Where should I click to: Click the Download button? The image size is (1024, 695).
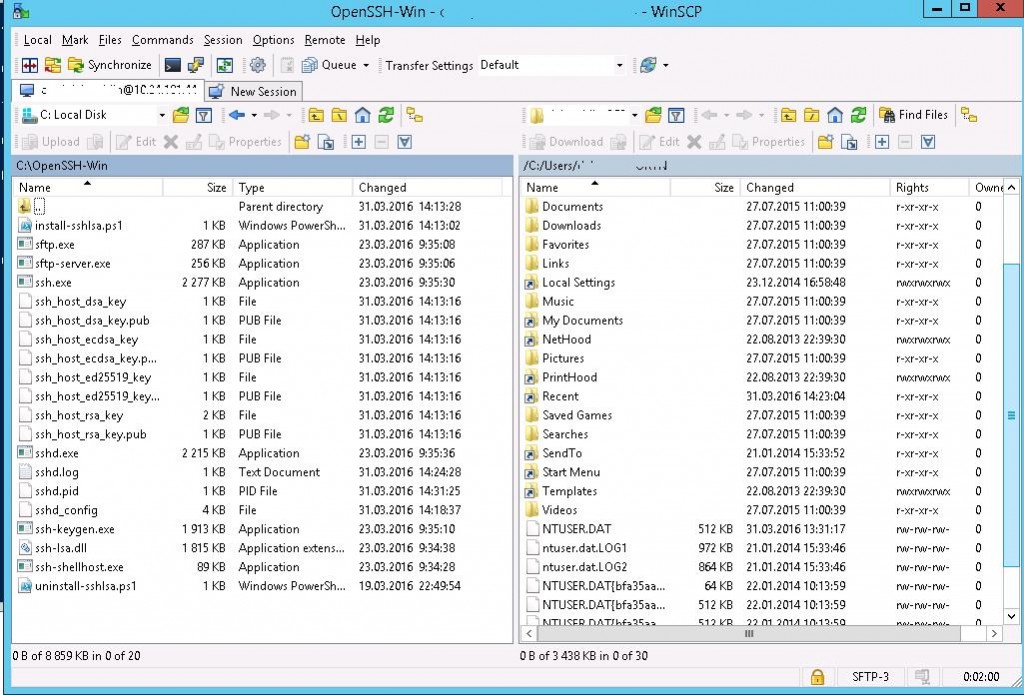coord(567,141)
